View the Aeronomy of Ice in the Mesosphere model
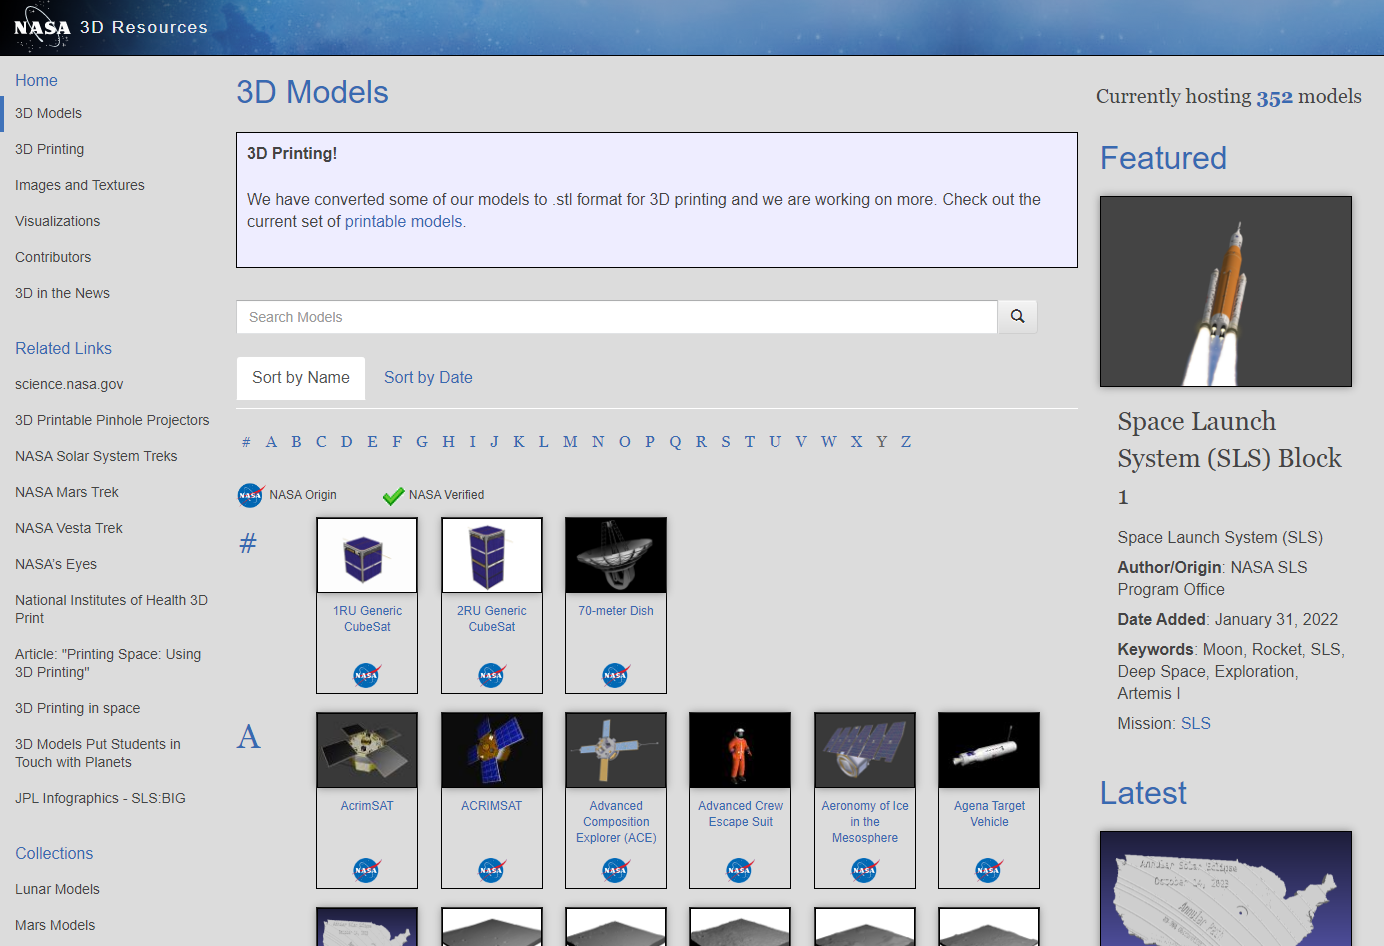 coord(864,750)
